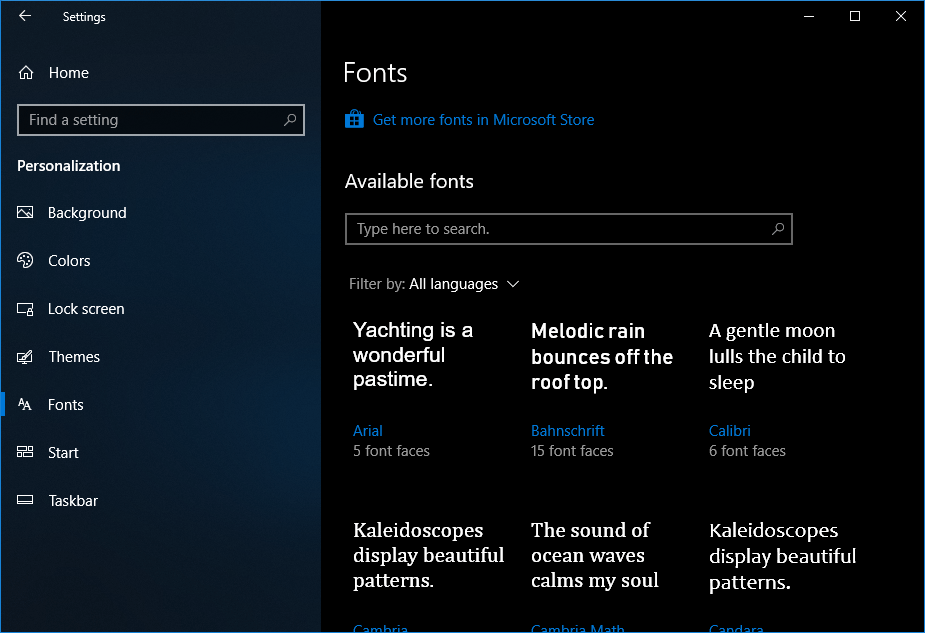Click the Start tiles icon

coord(26,453)
